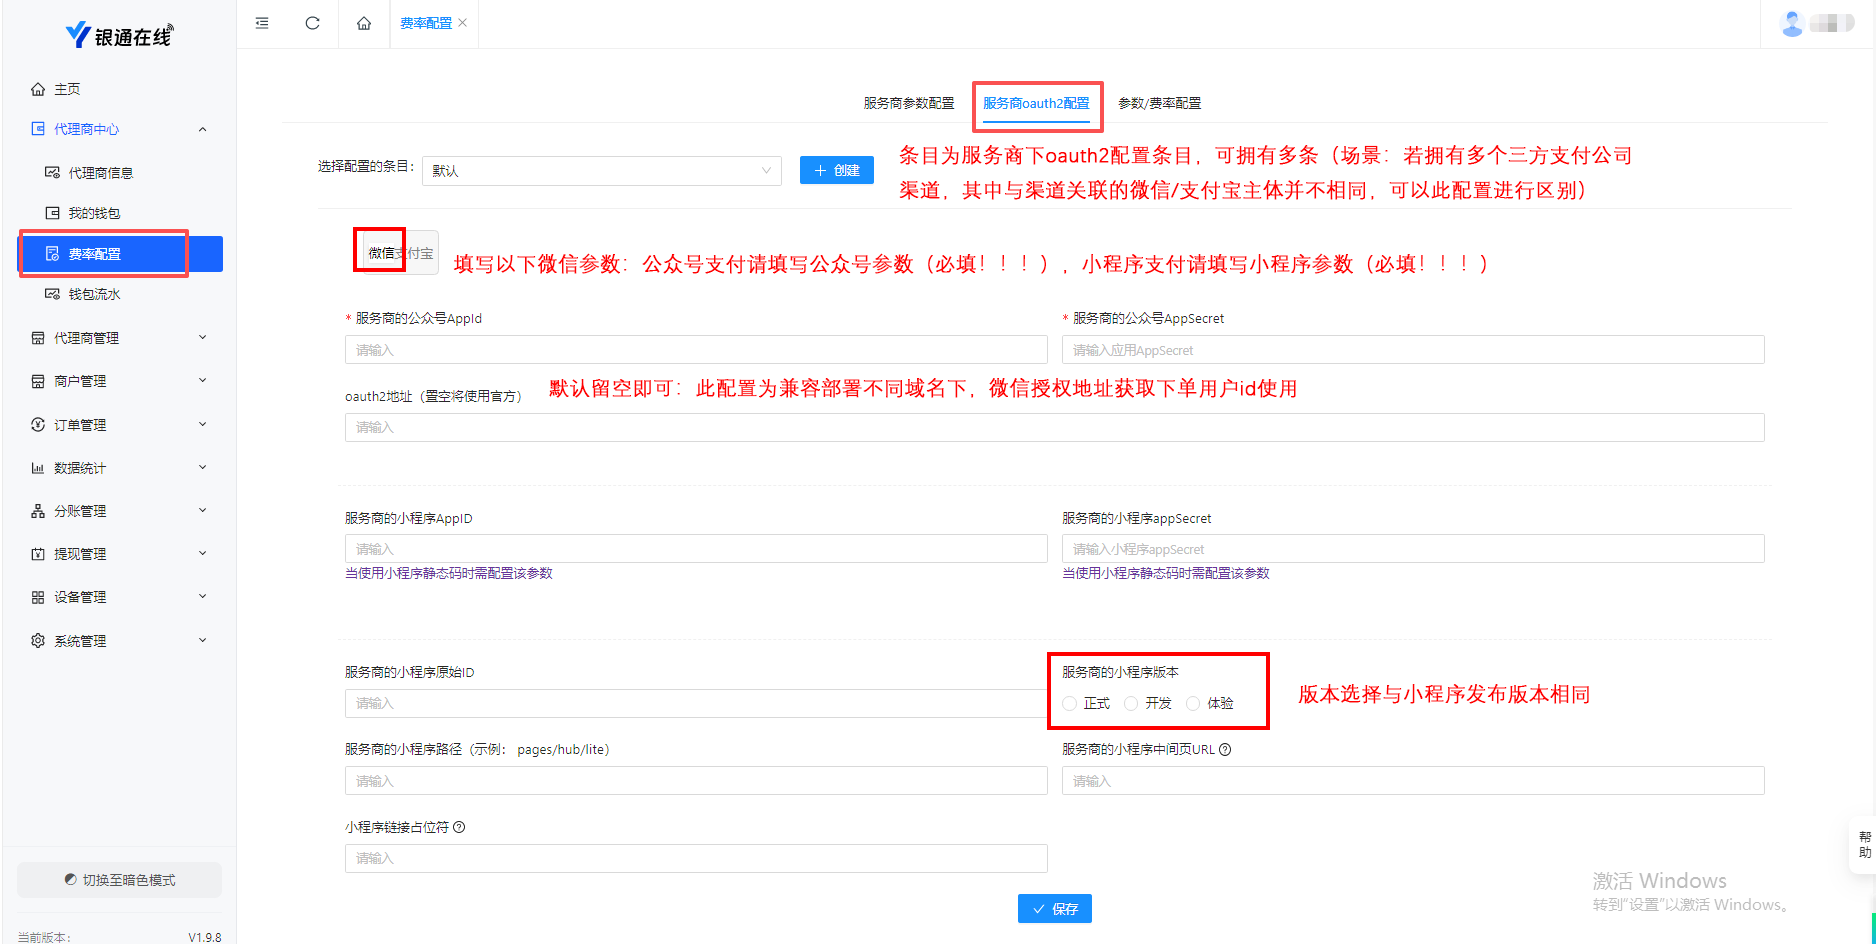Click the sidebar collapse menu icon
This screenshot has height=944, width=1876.
click(262, 23)
